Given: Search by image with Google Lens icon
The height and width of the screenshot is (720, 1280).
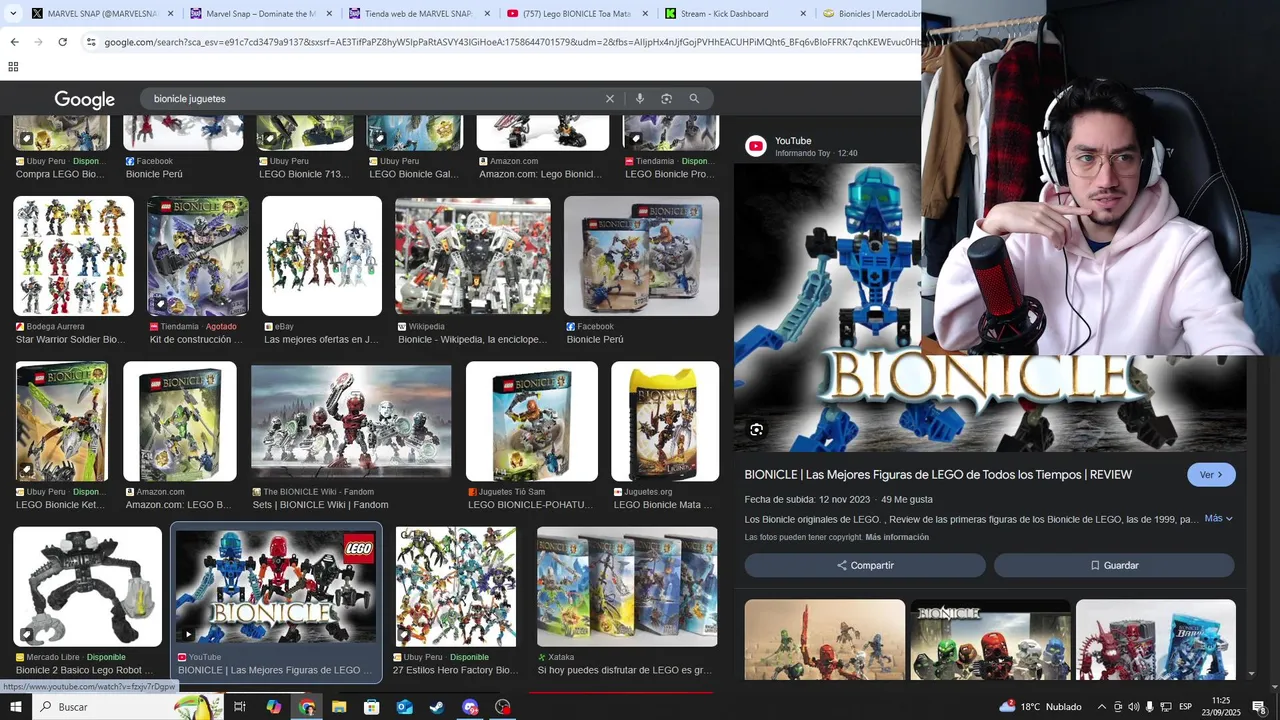Looking at the screenshot, I should pyautogui.click(x=666, y=99).
